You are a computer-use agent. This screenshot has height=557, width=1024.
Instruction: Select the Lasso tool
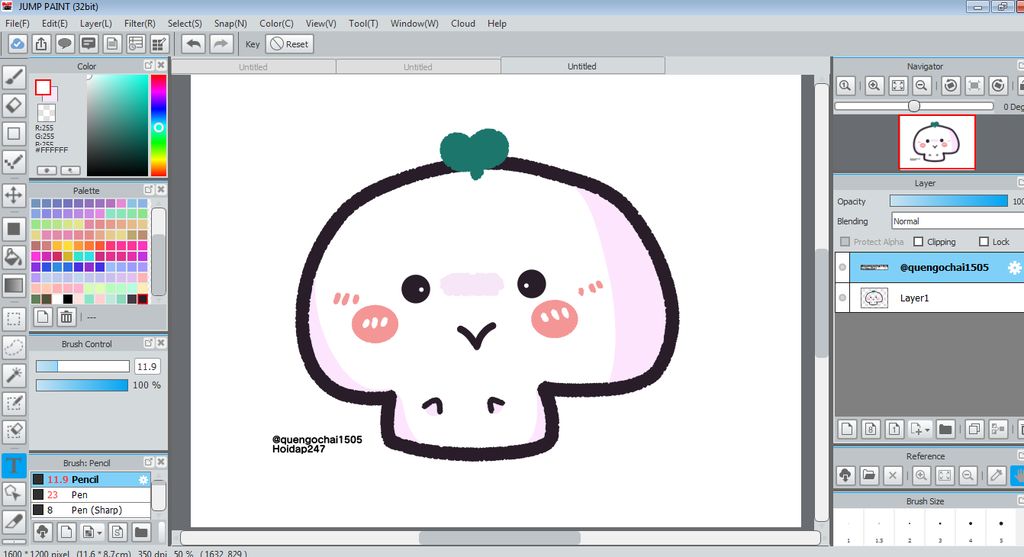point(14,347)
